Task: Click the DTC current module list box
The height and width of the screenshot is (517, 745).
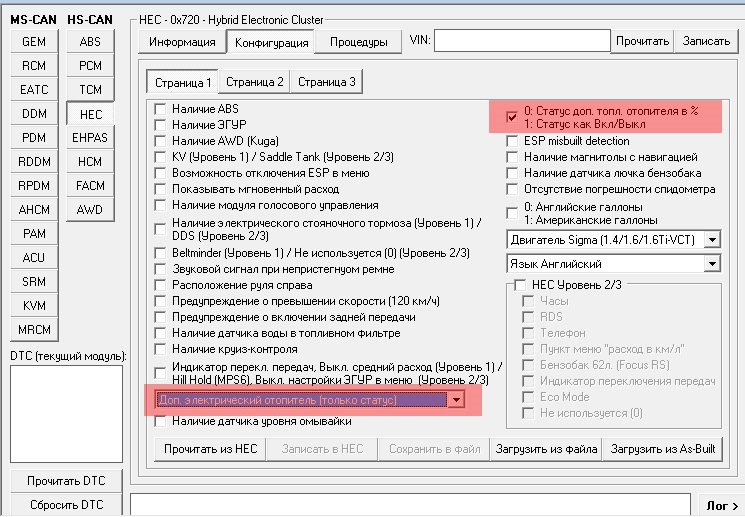Action: (x=67, y=414)
